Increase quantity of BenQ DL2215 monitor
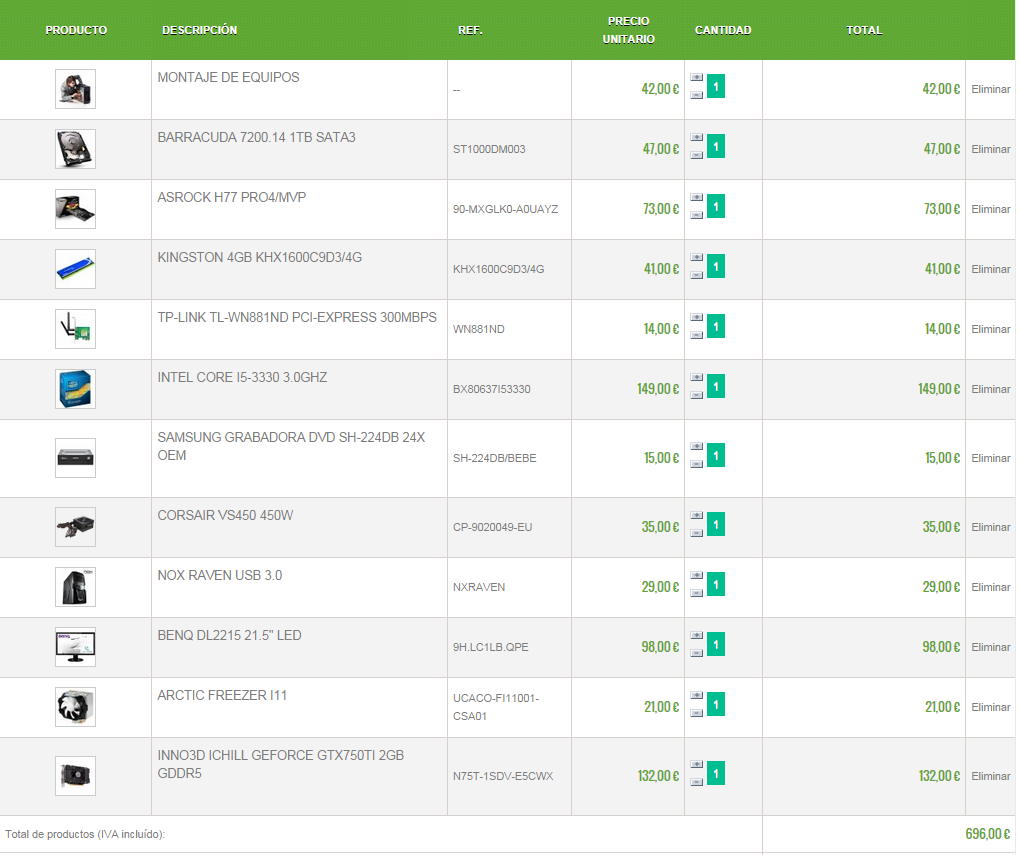1020x855 pixels. pos(697,634)
